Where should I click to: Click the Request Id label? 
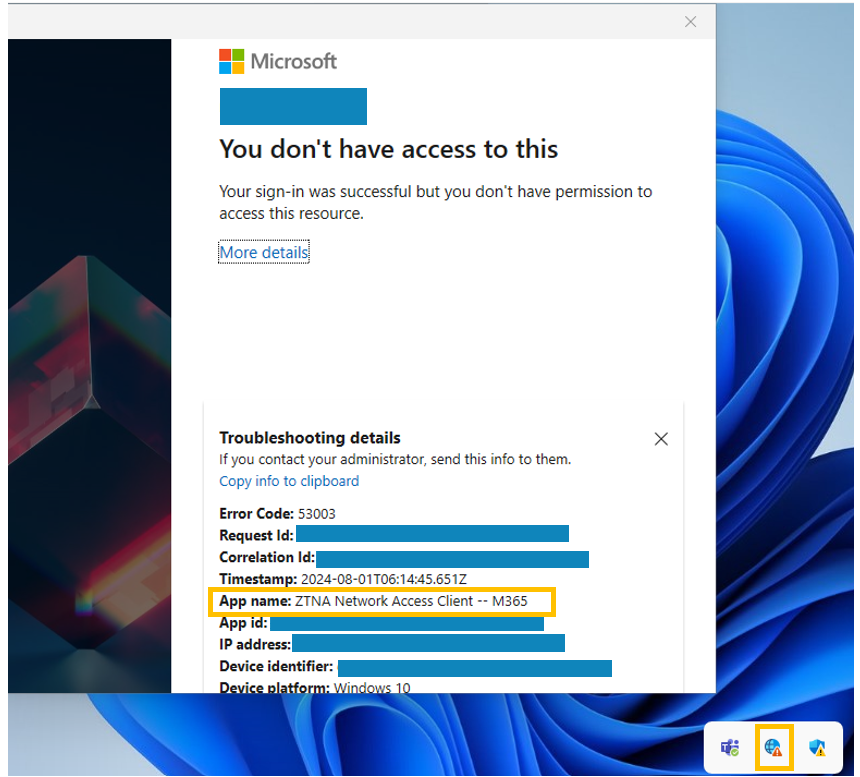click(x=256, y=535)
